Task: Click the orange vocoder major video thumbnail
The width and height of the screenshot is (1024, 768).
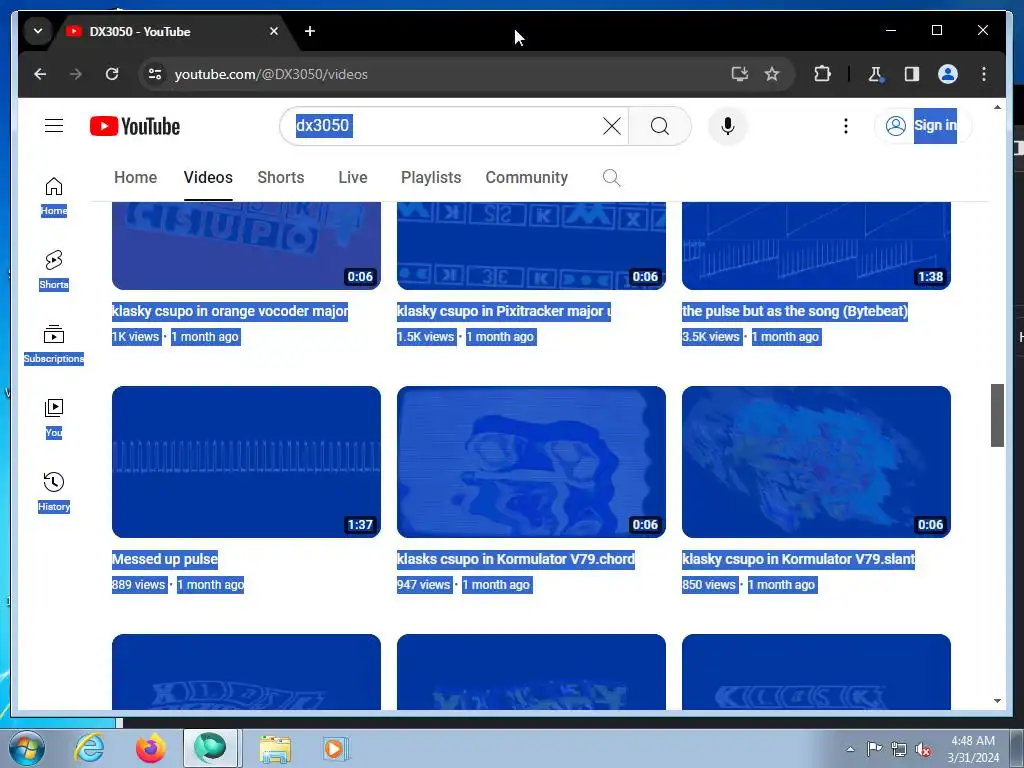Action: point(246,246)
